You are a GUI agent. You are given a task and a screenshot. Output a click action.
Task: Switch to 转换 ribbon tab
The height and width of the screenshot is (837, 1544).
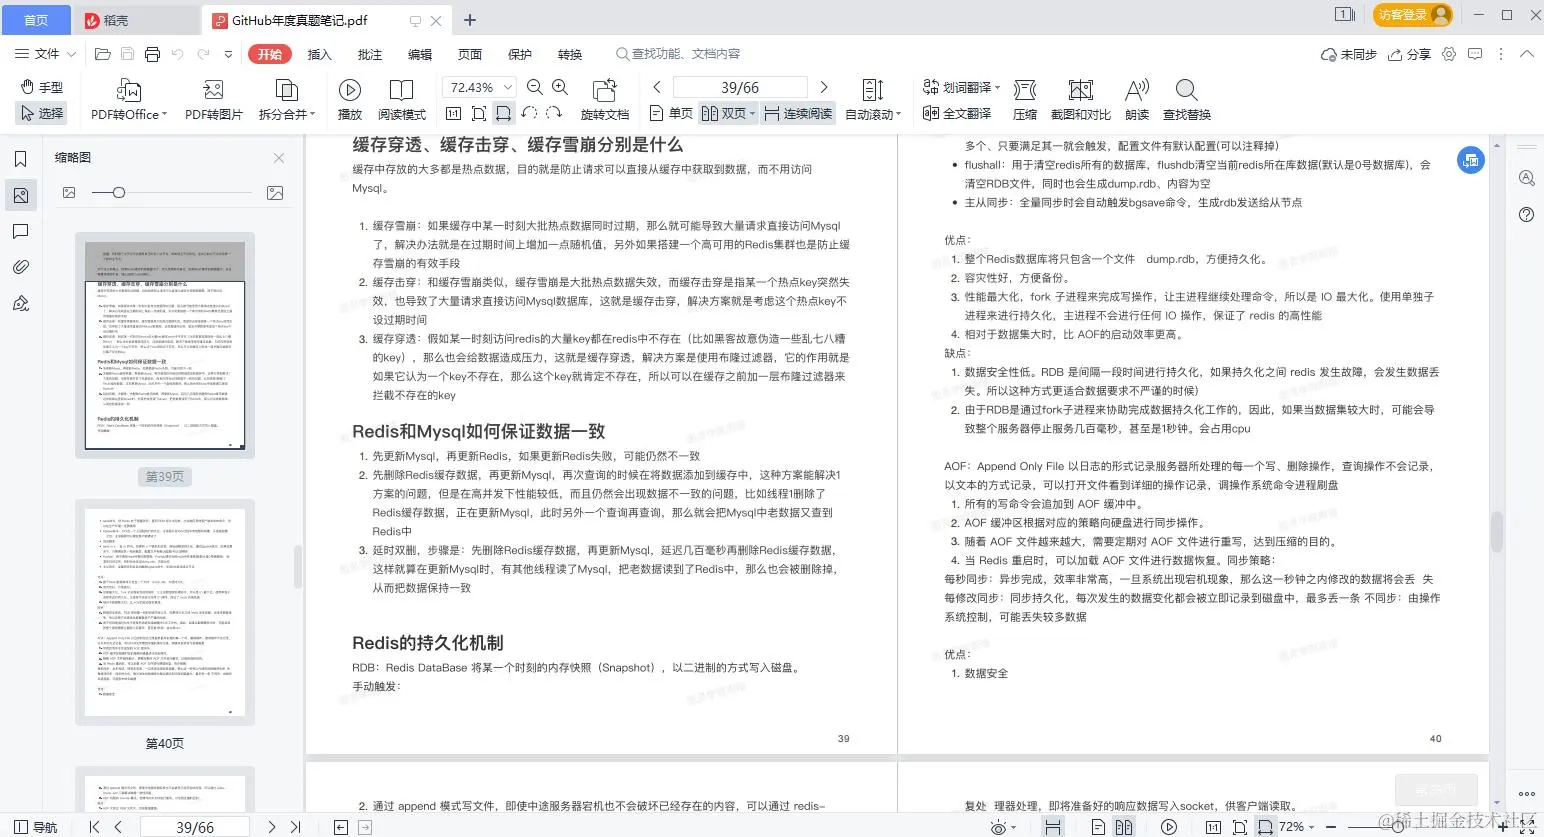(569, 54)
